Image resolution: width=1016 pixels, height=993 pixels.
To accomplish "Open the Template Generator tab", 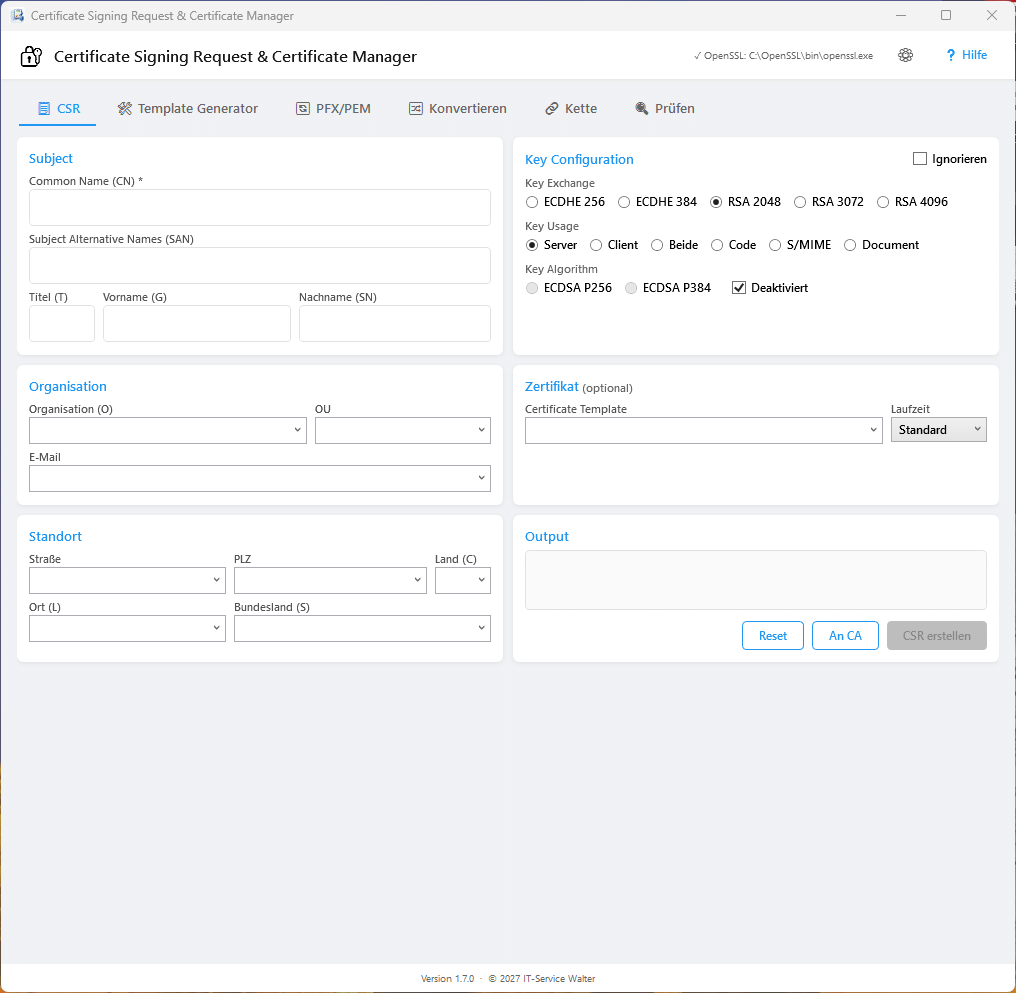I will 188,108.
